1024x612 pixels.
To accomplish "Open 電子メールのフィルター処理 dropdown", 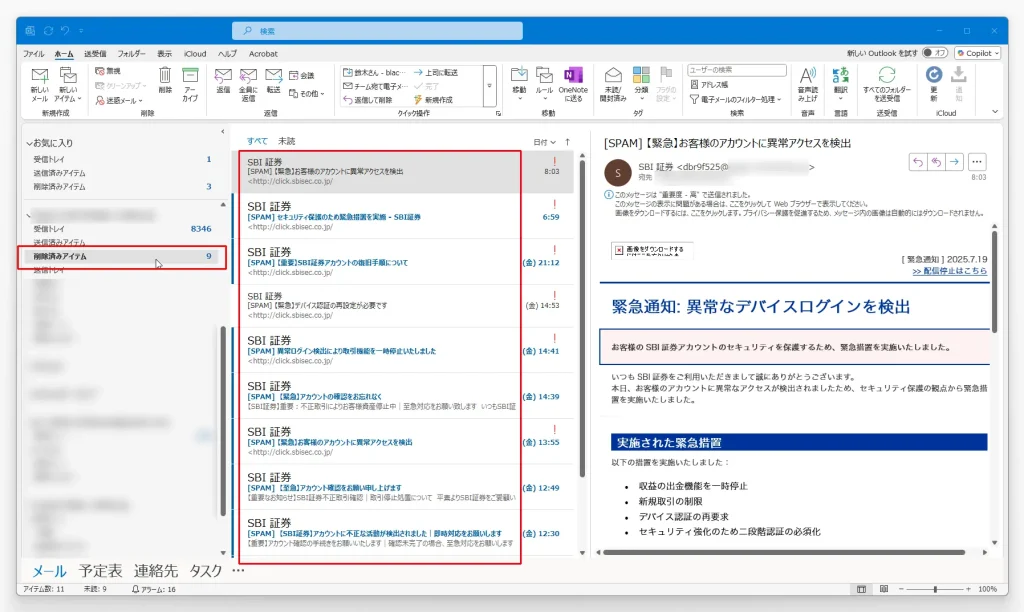I will click(x=735, y=99).
